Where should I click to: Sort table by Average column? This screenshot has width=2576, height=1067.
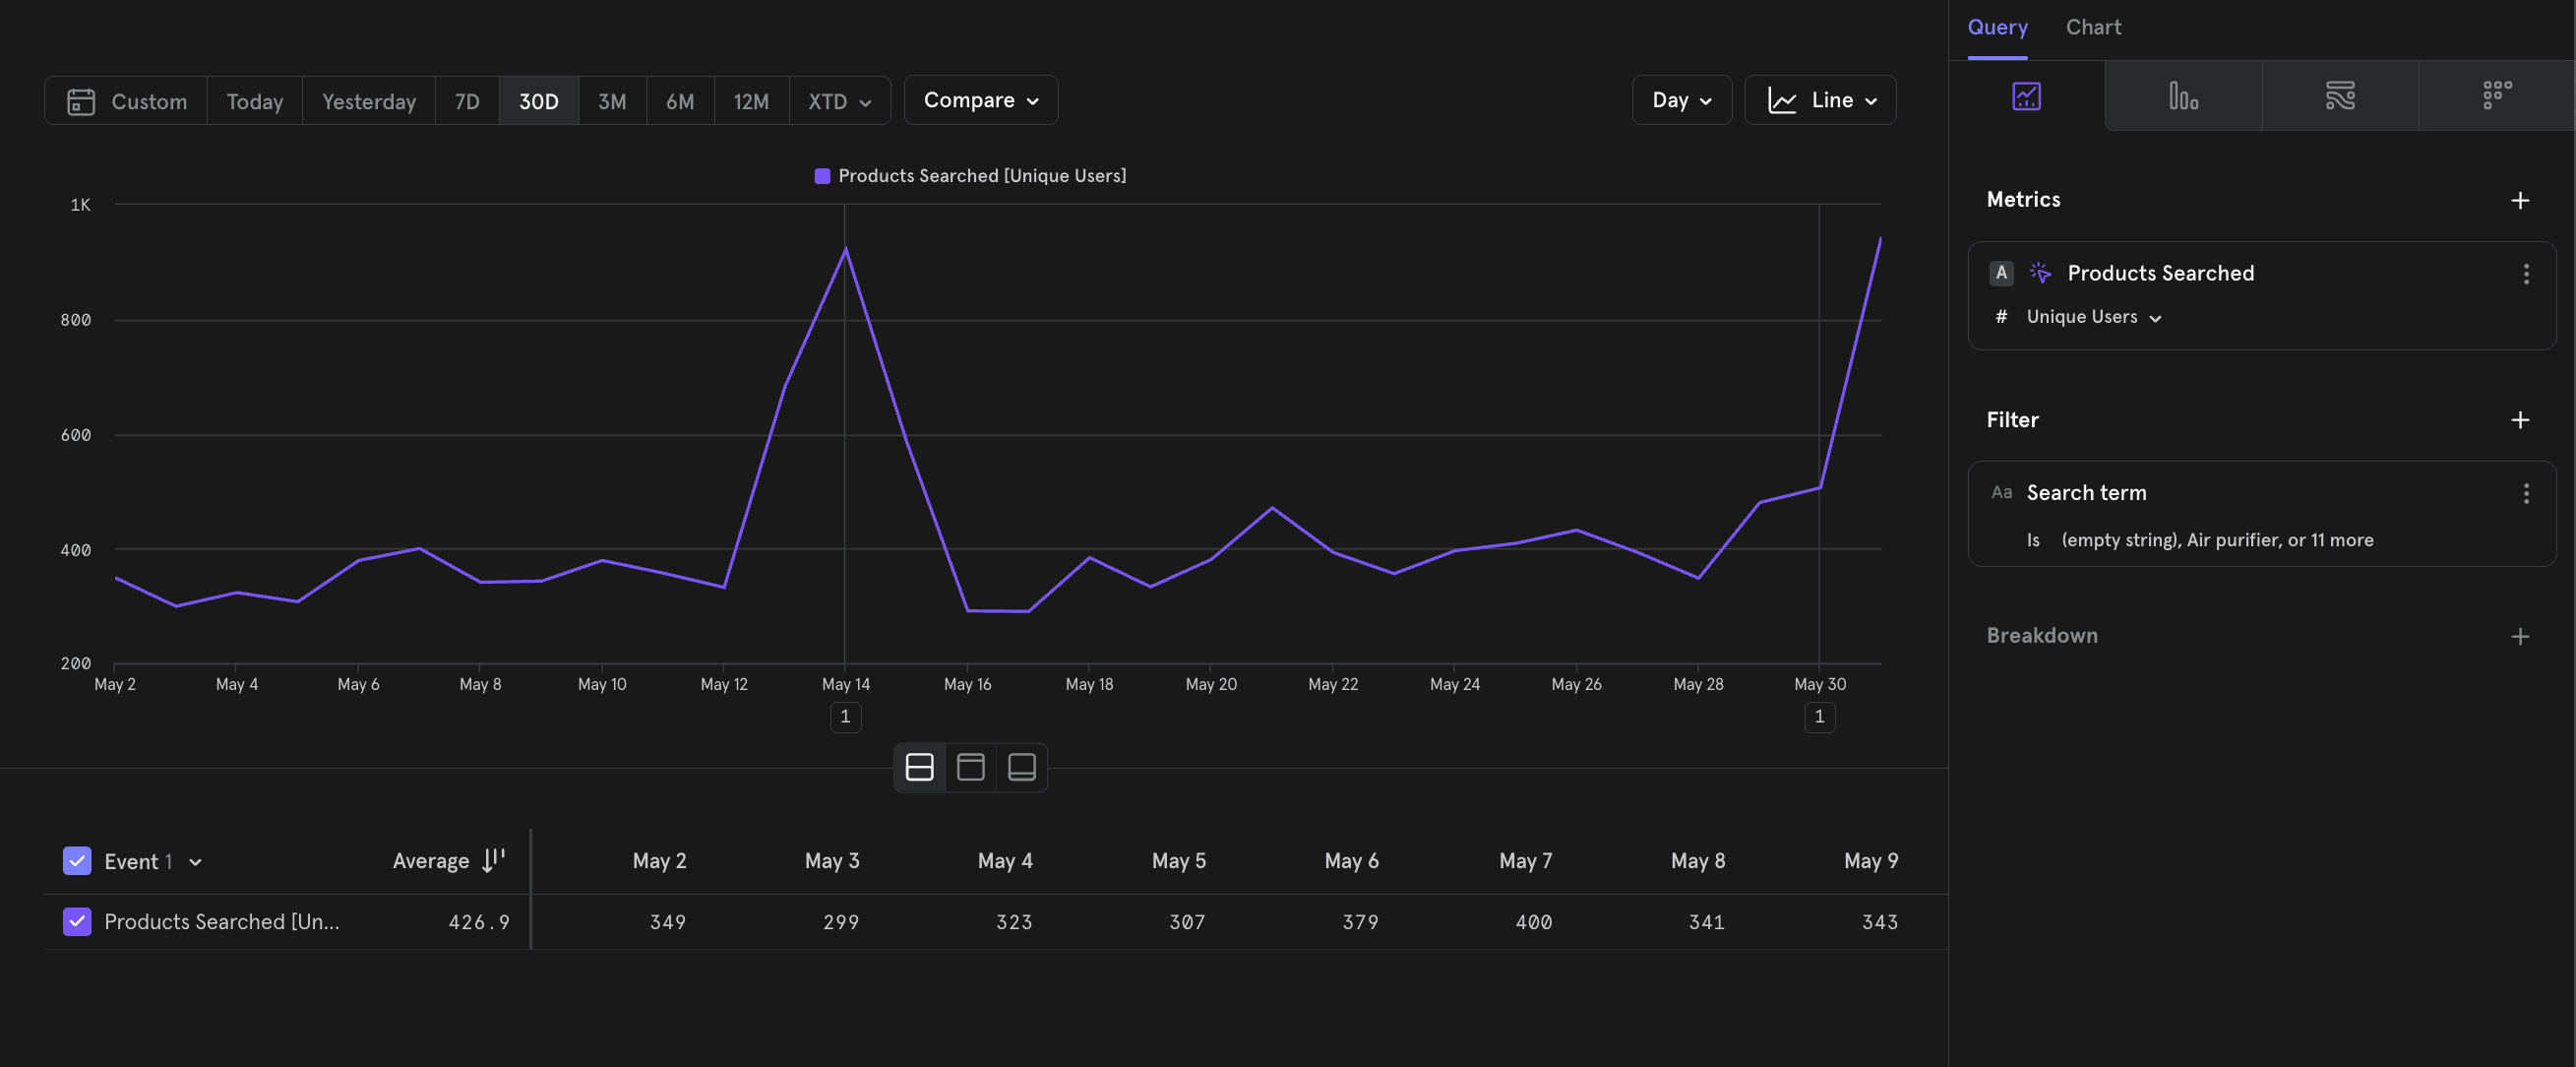pyautogui.click(x=492, y=861)
